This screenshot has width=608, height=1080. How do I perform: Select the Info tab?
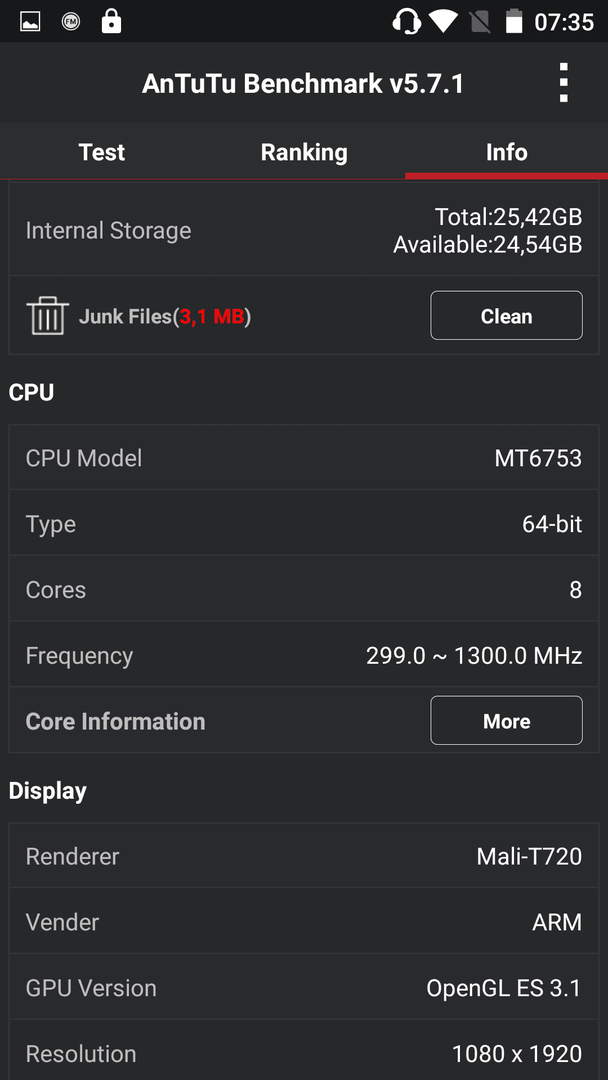click(507, 152)
